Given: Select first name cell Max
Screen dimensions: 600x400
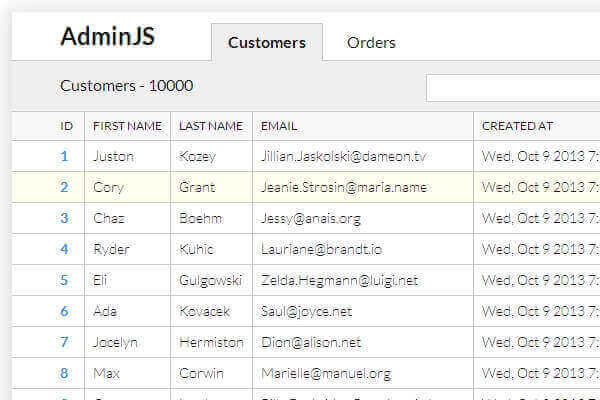Looking at the screenshot, I should pyautogui.click(x=106, y=373).
